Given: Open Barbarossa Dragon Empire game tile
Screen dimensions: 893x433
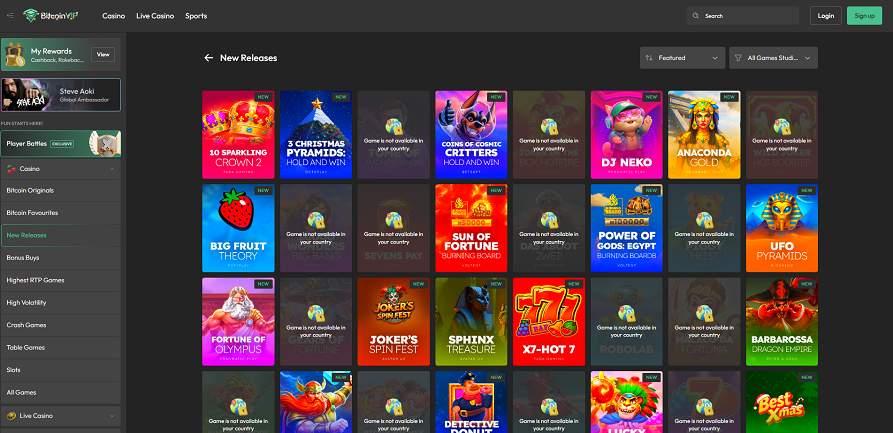Looking at the screenshot, I should click(x=782, y=322).
